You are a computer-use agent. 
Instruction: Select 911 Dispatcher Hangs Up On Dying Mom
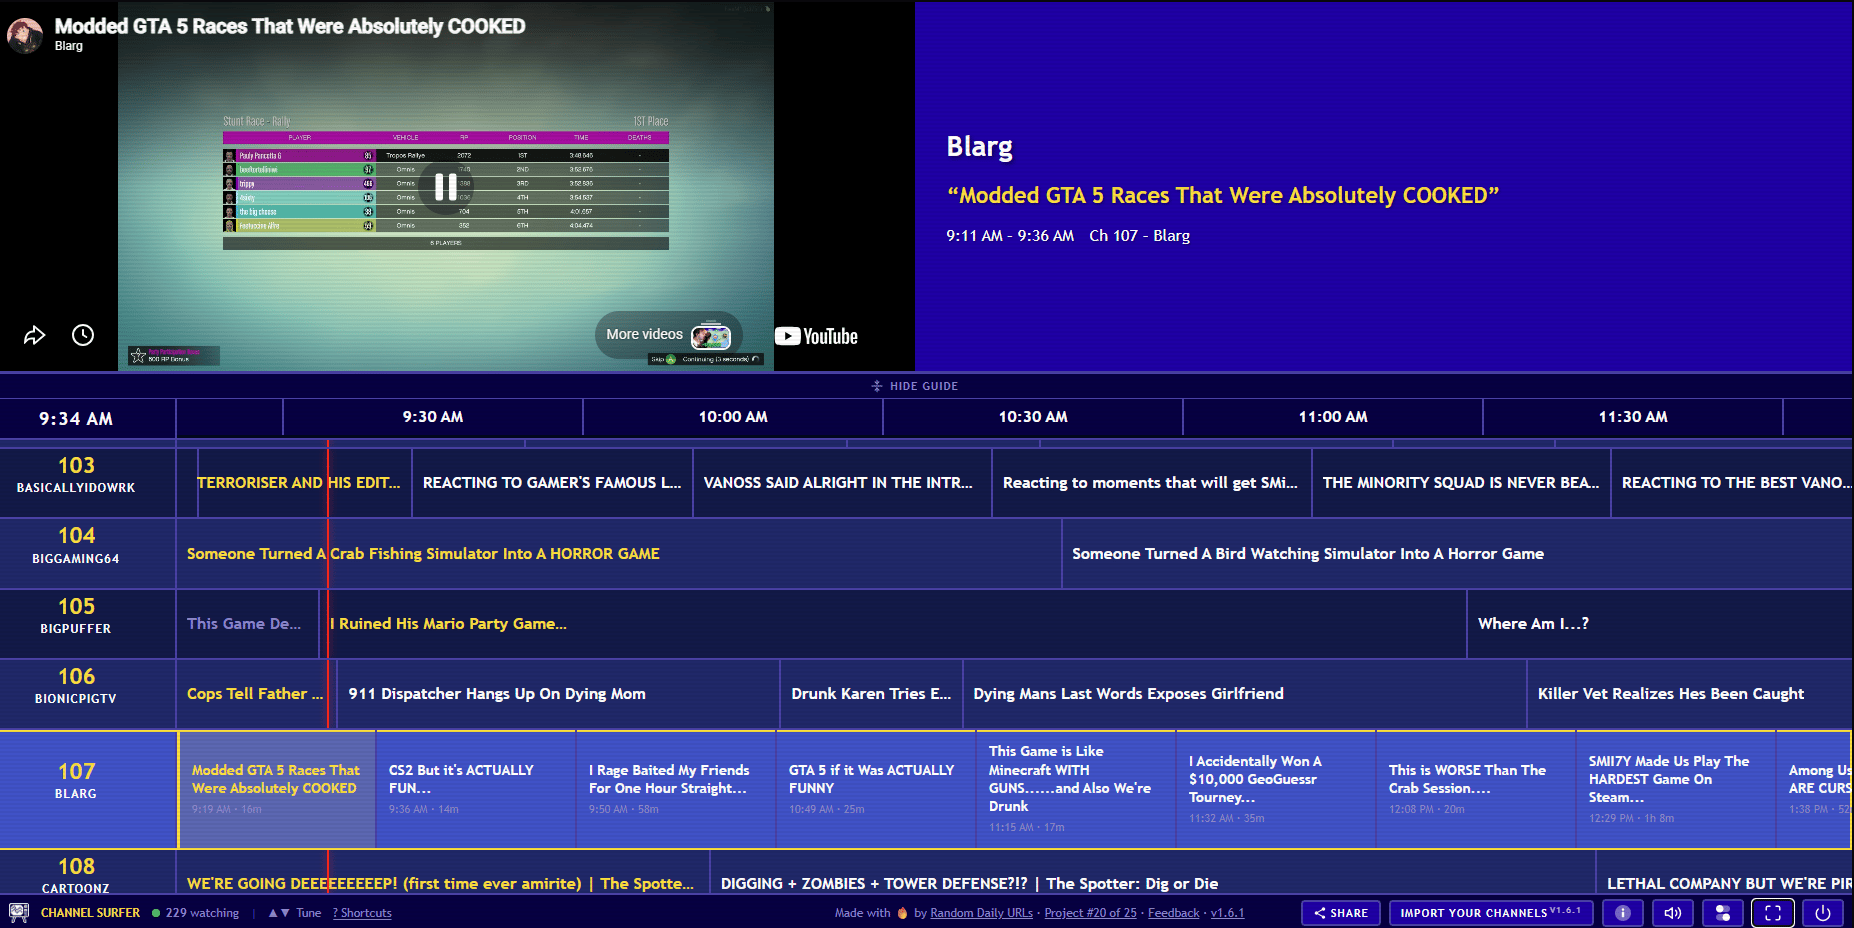point(559,693)
